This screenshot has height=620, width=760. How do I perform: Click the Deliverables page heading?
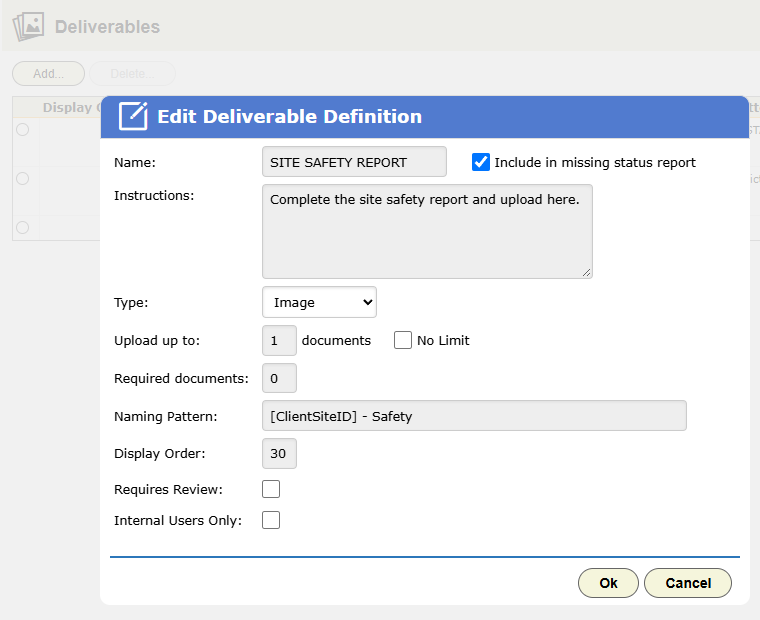pos(107,27)
